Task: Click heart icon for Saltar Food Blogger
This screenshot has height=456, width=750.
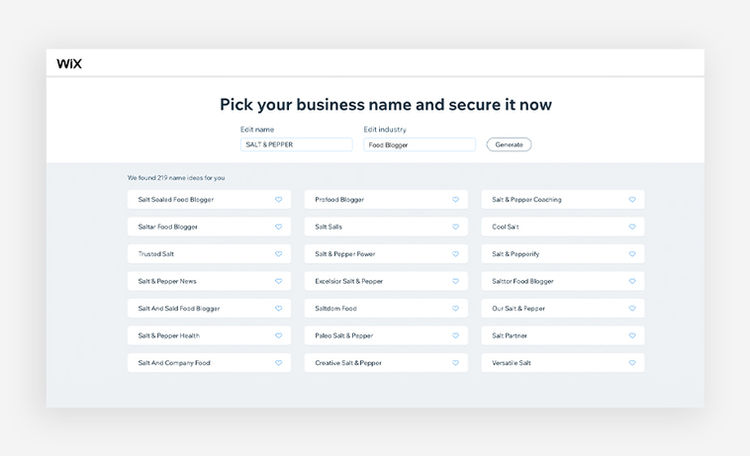Action: [x=278, y=227]
